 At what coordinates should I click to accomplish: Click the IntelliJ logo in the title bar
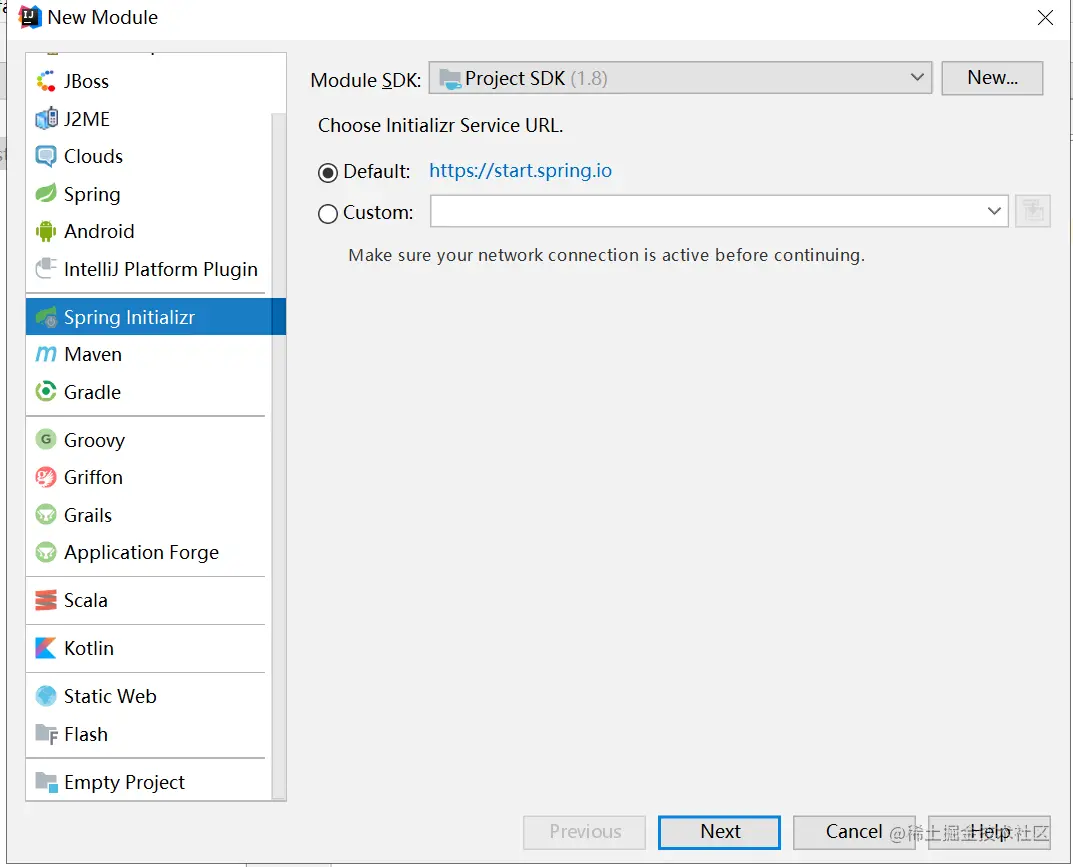pos(29,17)
